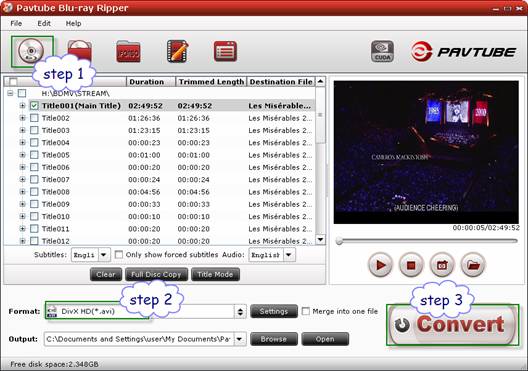Click the Full Disc Copy button
This screenshot has height=371, width=528.
pos(156,275)
